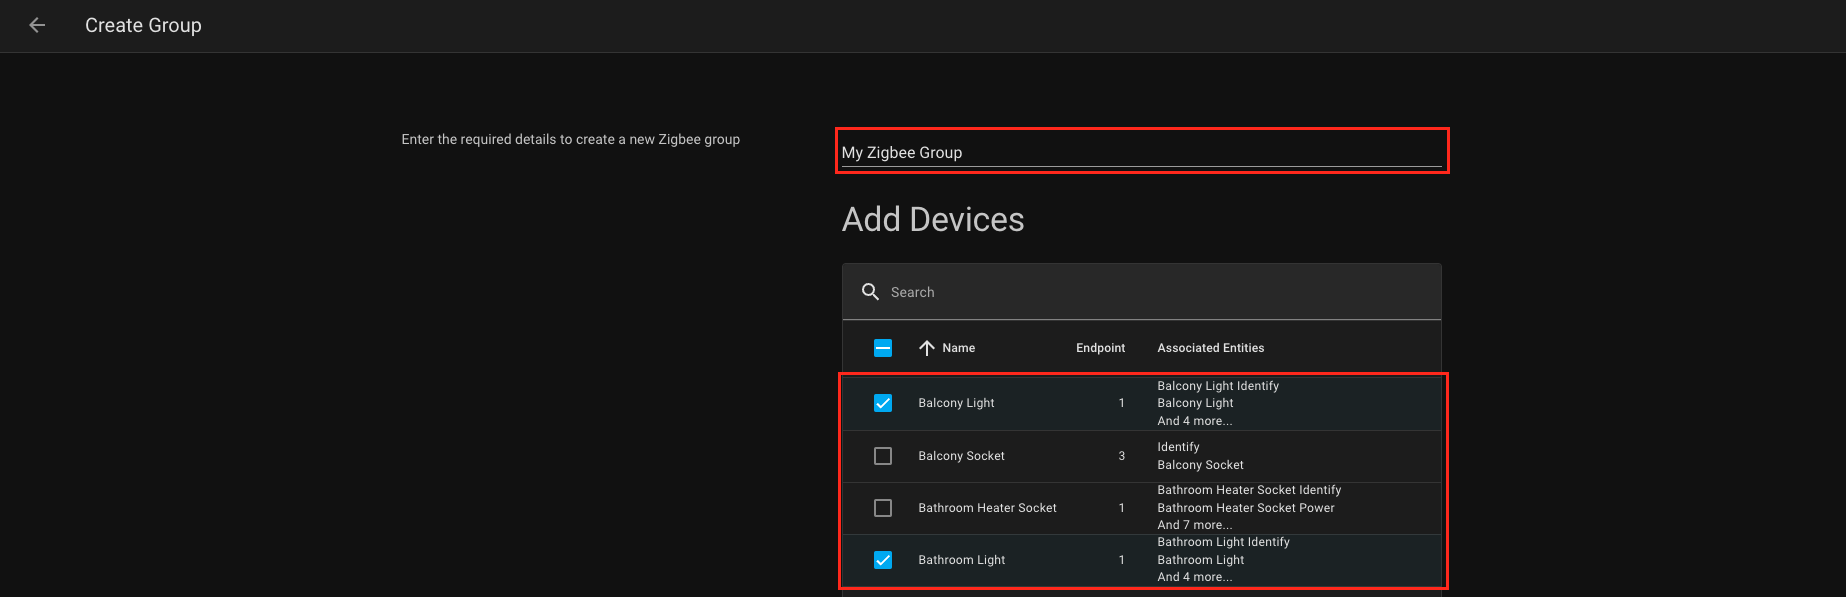Select the Bathroom Light device name
The height and width of the screenshot is (597, 1846).
point(961,560)
